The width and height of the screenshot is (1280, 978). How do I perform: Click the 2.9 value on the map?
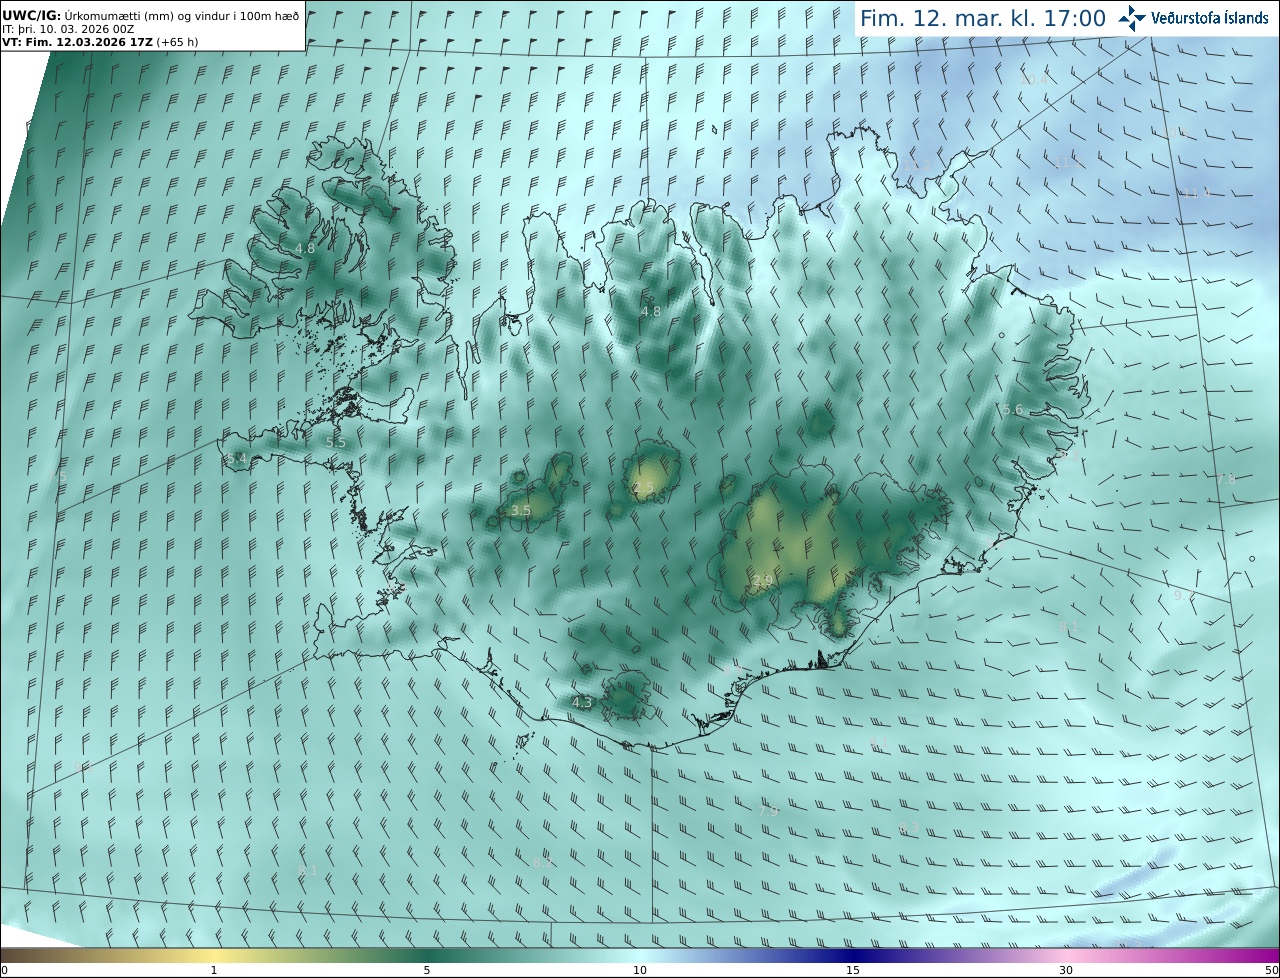click(x=763, y=580)
